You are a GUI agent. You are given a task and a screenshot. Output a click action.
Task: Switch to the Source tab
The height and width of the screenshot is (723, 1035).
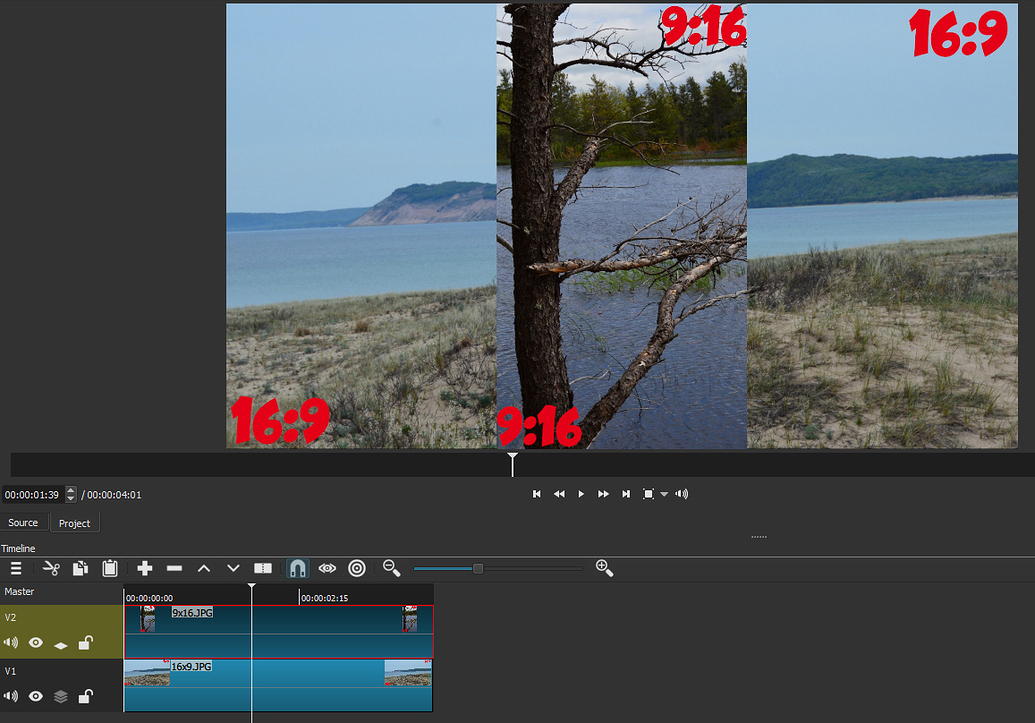point(23,522)
